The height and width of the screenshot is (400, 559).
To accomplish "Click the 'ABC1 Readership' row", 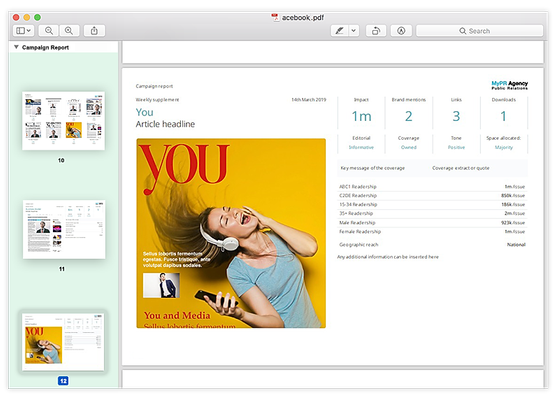I will point(432,186).
